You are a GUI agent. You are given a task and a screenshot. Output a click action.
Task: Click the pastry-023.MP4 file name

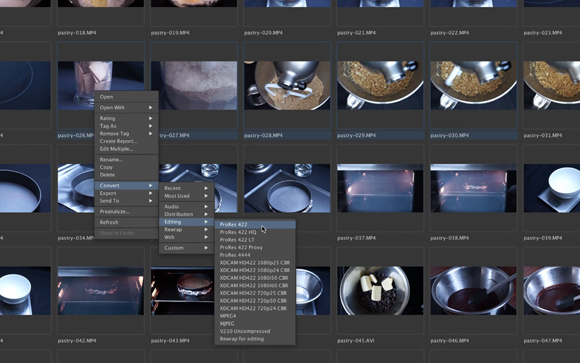[543, 33]
